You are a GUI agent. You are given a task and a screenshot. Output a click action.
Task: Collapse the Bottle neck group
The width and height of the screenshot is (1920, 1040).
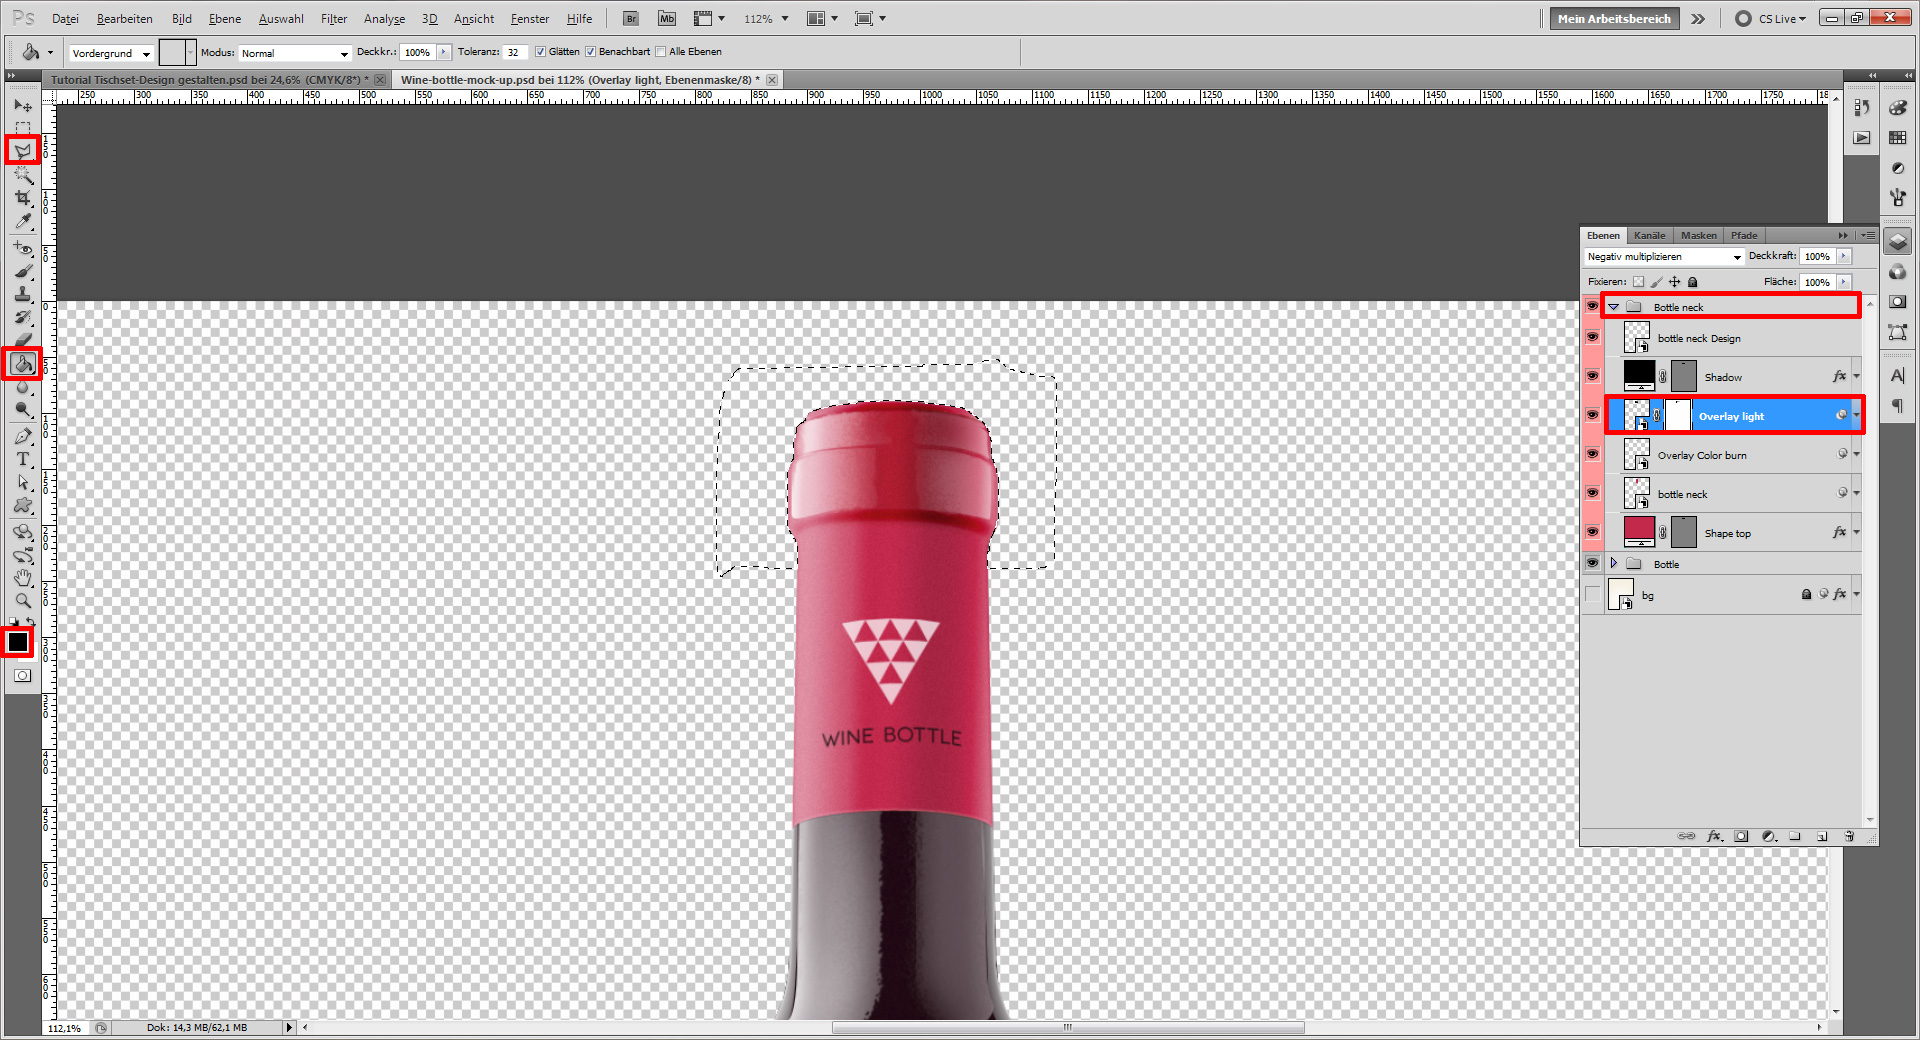(1613, 306)
